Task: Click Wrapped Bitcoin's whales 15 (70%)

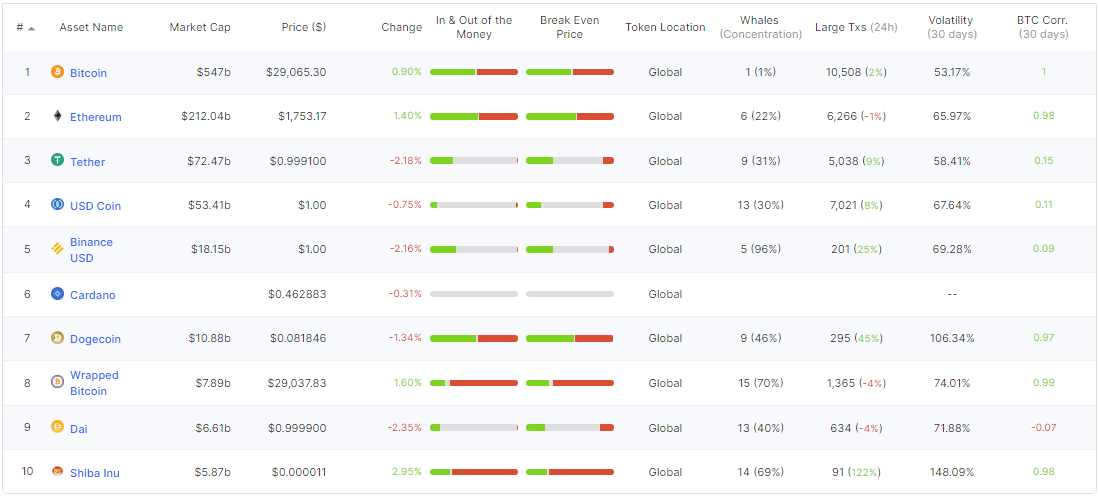Action: (x=760, y=383)
